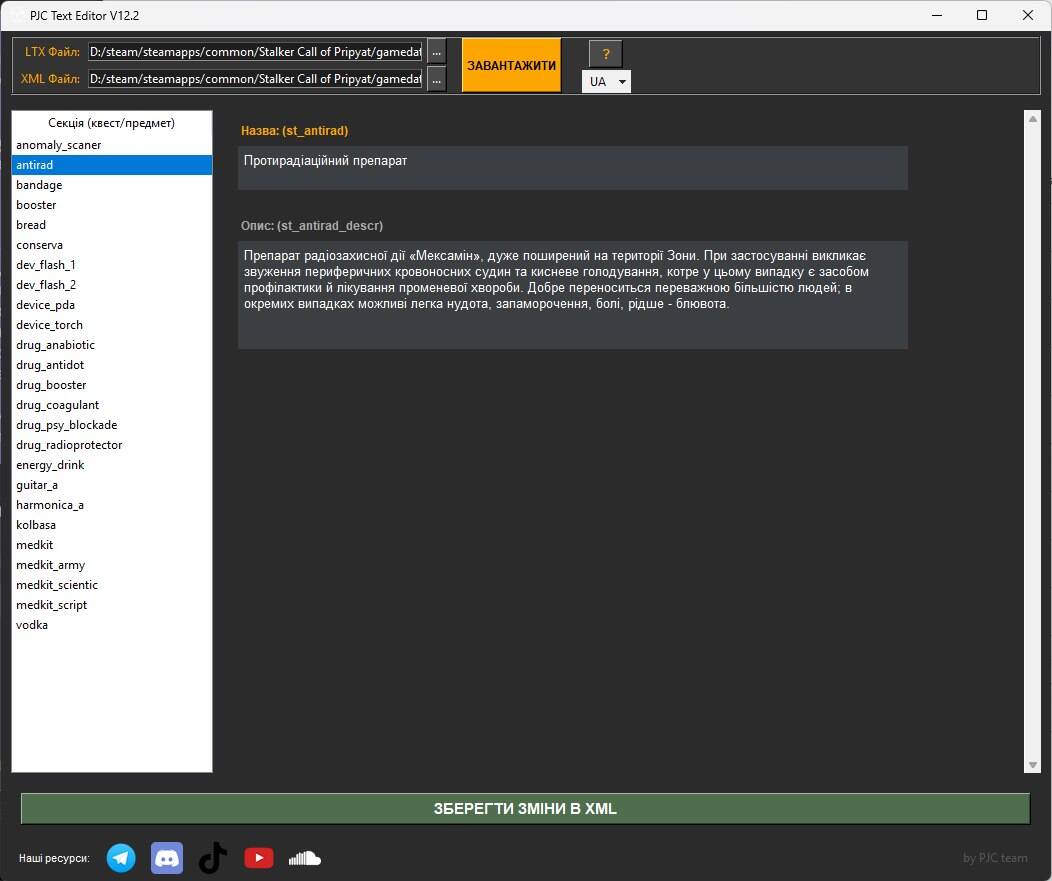The height and width of the screenshot is (881, 1052).
Task: Browse for the XML file
Action: (436, 79)
